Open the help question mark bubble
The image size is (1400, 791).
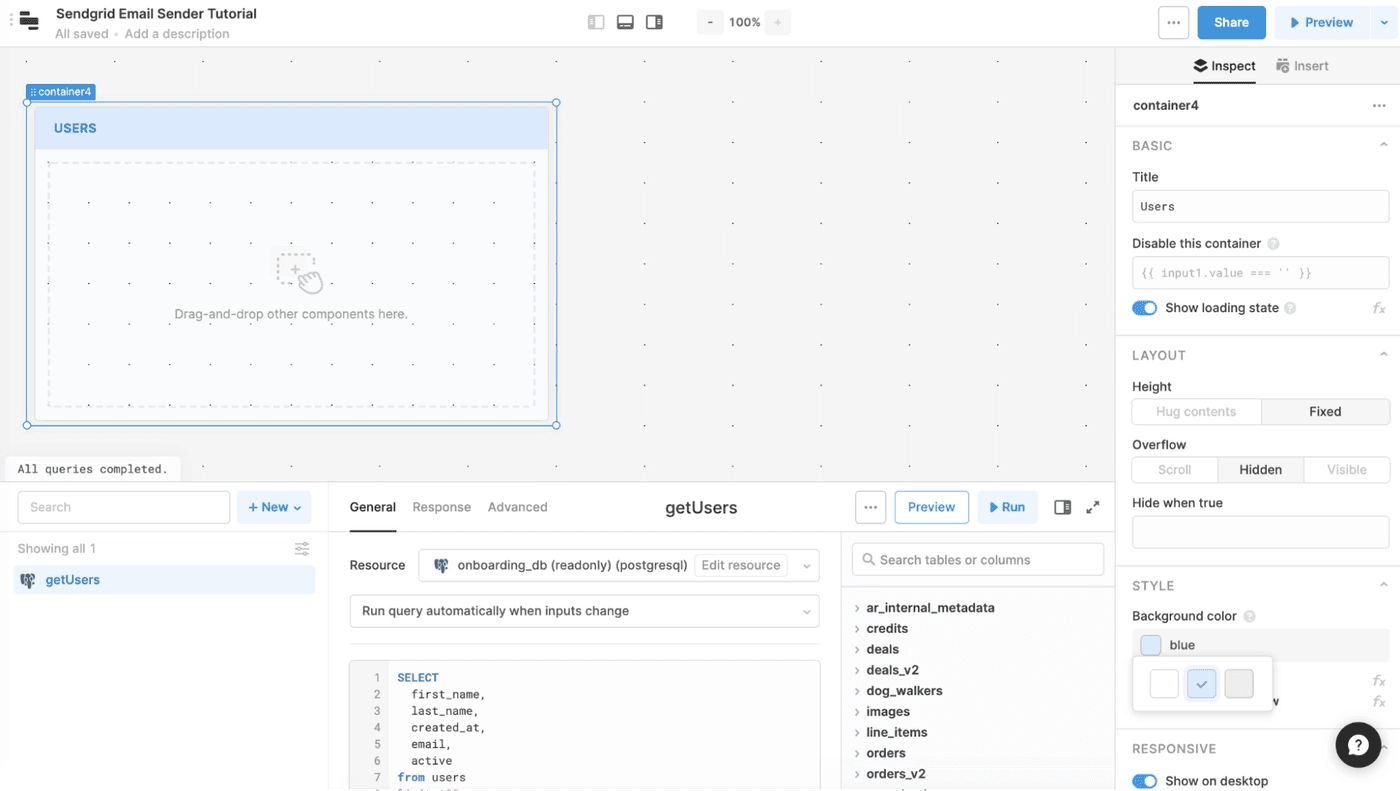point(1358,745)
